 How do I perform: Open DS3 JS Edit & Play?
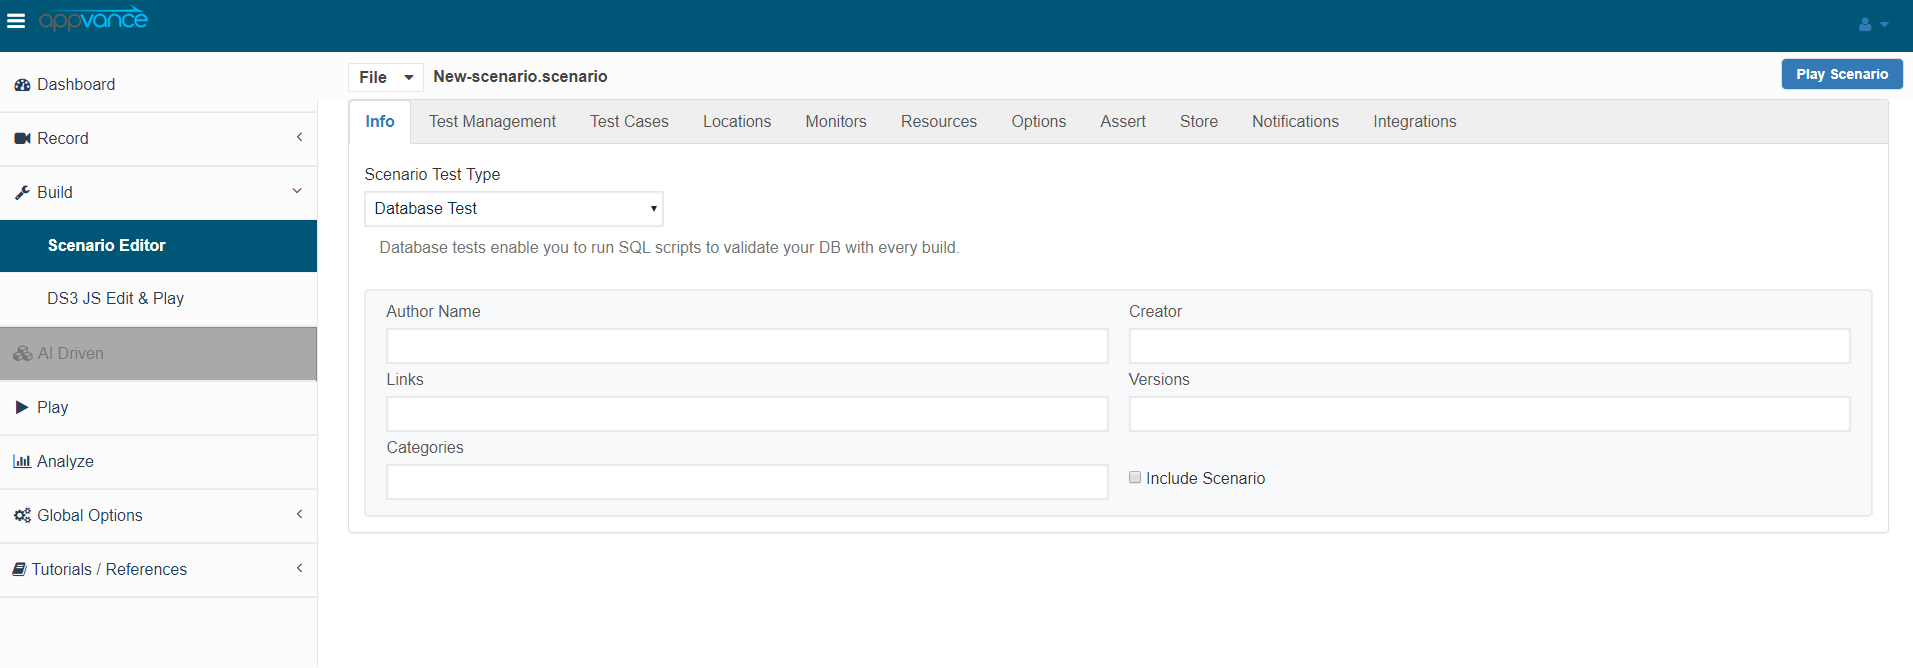point(158,299)
